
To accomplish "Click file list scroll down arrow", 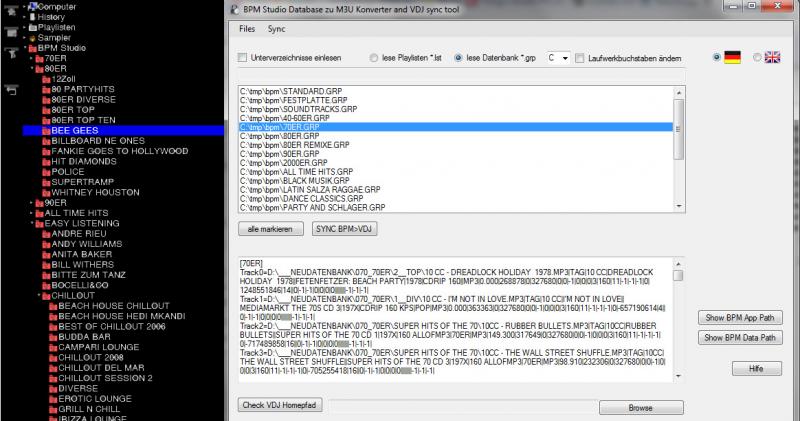I will click(679, 207).
